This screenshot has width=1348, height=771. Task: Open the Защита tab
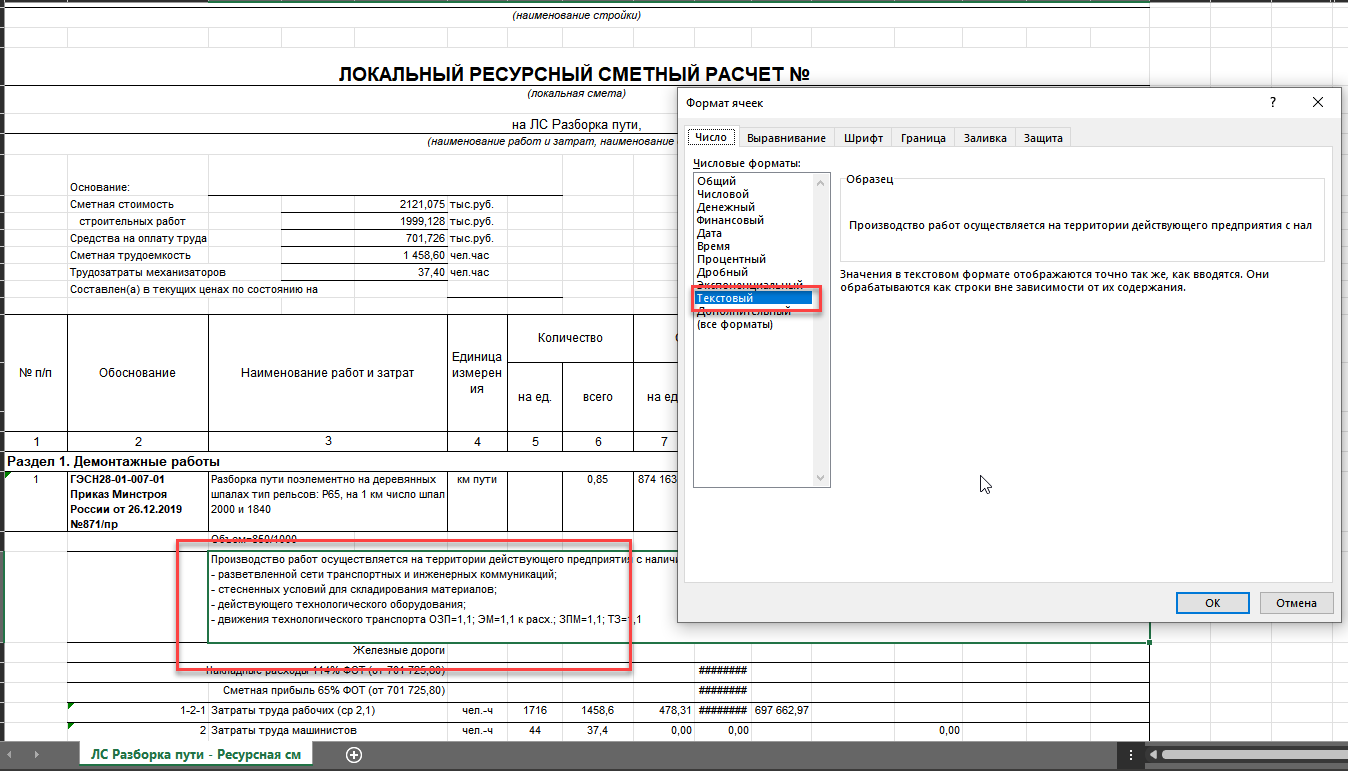(1043, 138)
